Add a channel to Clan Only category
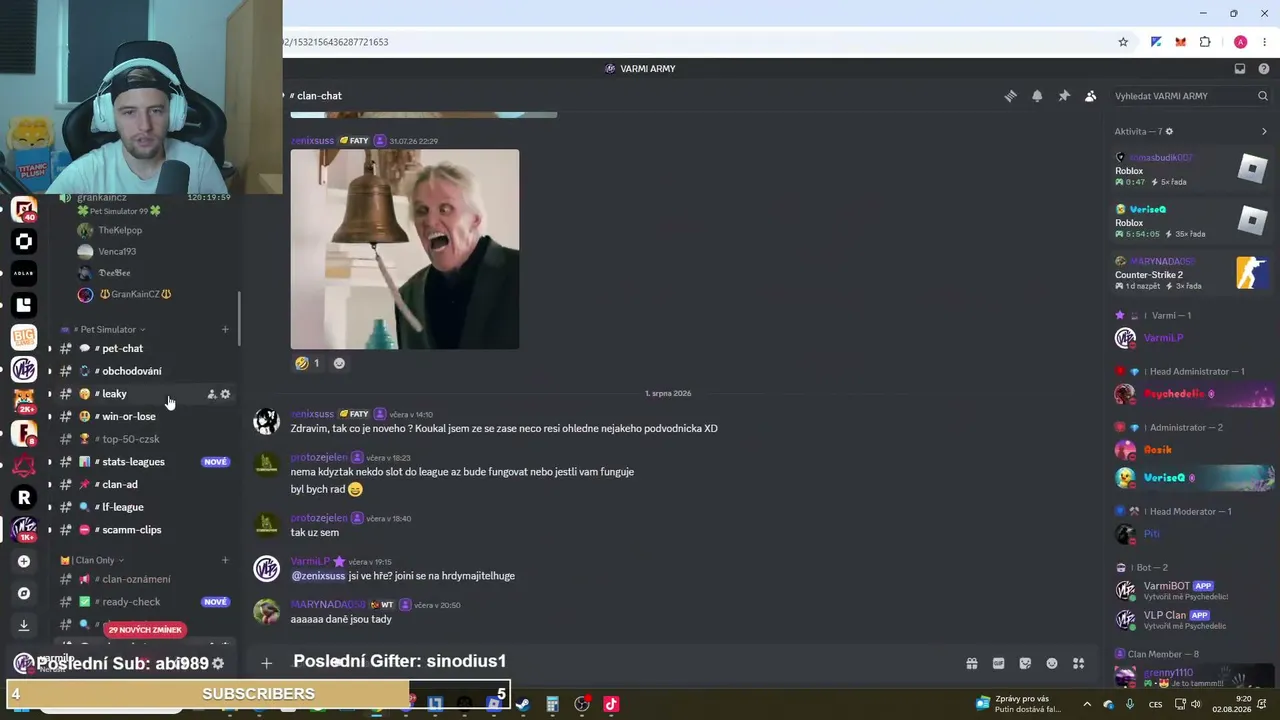Screen dimensions: 1280x720 tap(225, 560)
